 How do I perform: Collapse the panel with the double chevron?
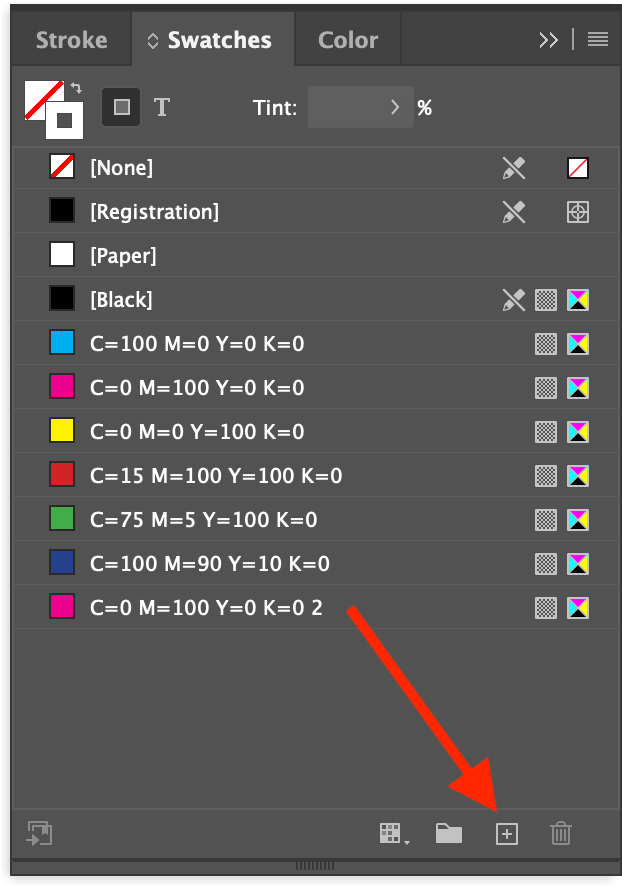[x=548, y=40]
